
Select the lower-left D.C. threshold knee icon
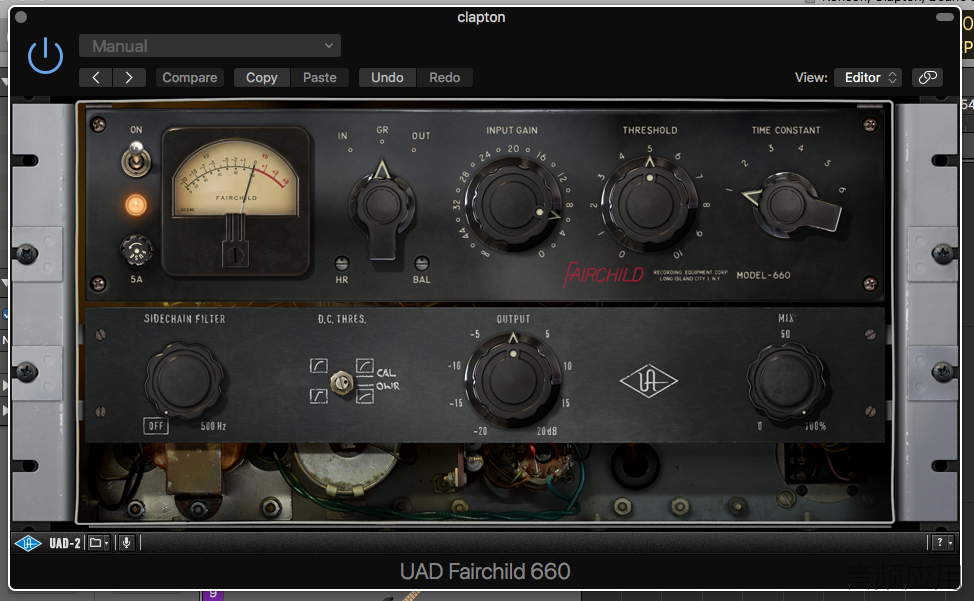click(x=319, y=395)
